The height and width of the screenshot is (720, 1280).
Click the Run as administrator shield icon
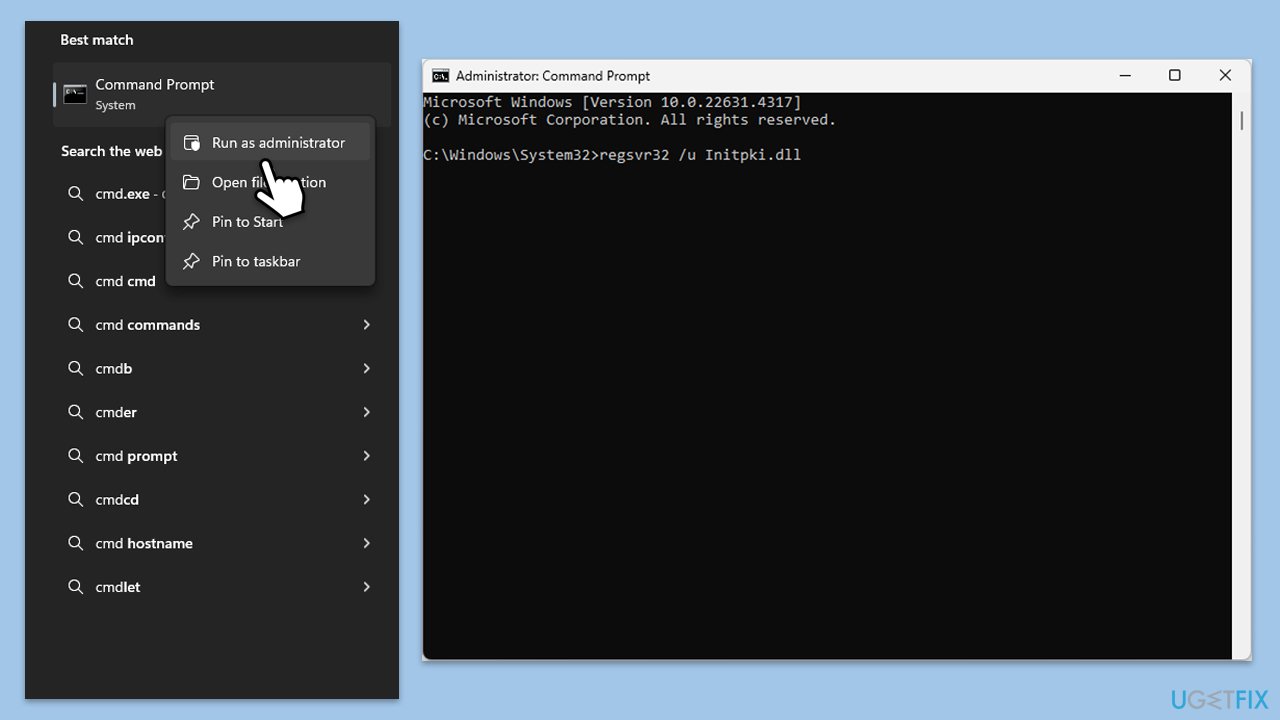[192, 143]
